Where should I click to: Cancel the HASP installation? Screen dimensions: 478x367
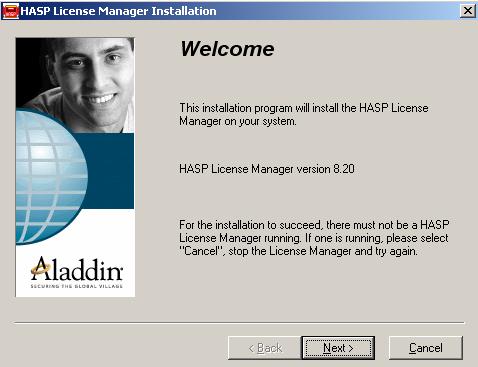click(x=426, y=348)
